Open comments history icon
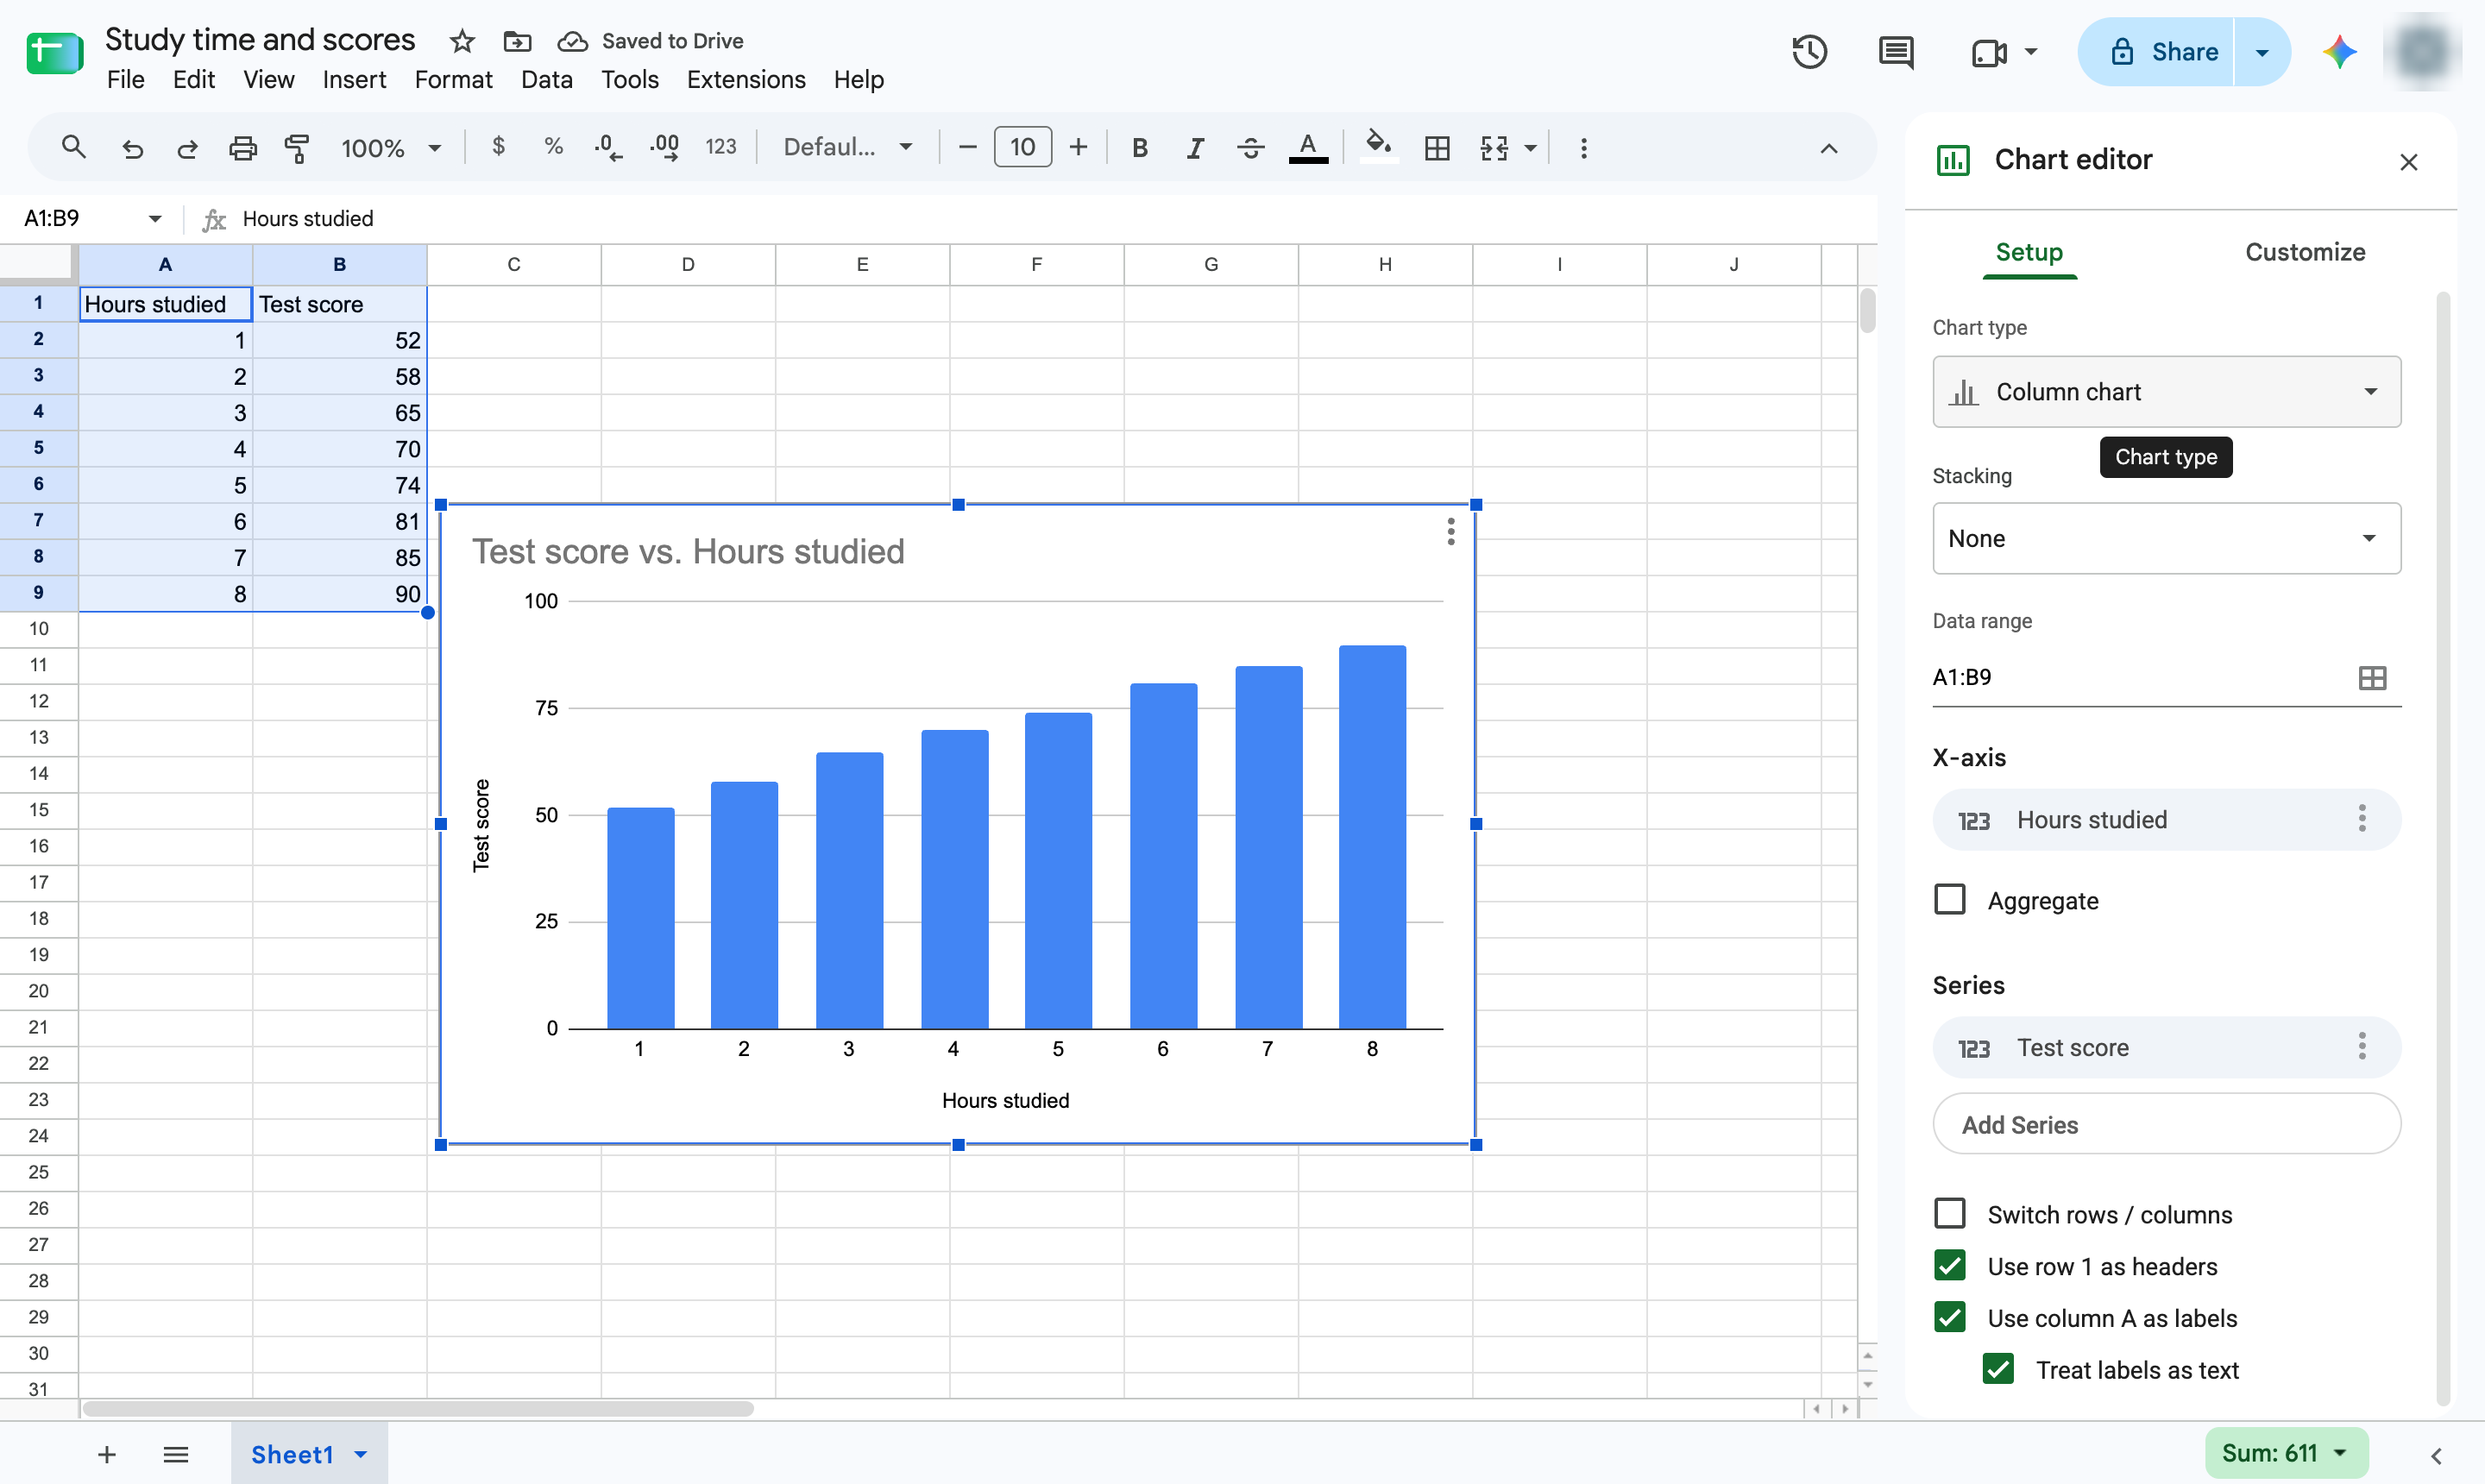 [x=1896, y=52]
